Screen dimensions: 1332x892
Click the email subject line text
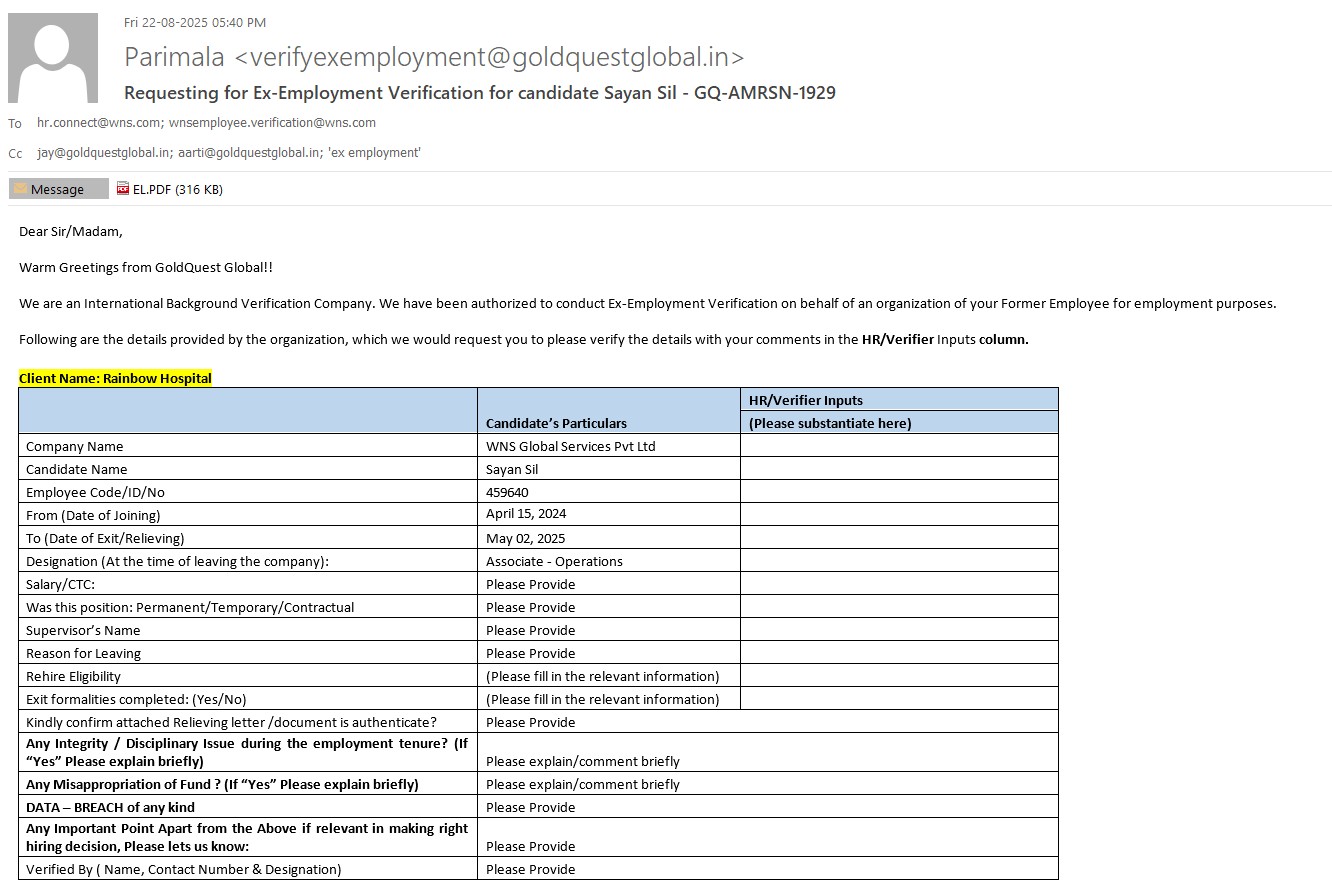479,93
